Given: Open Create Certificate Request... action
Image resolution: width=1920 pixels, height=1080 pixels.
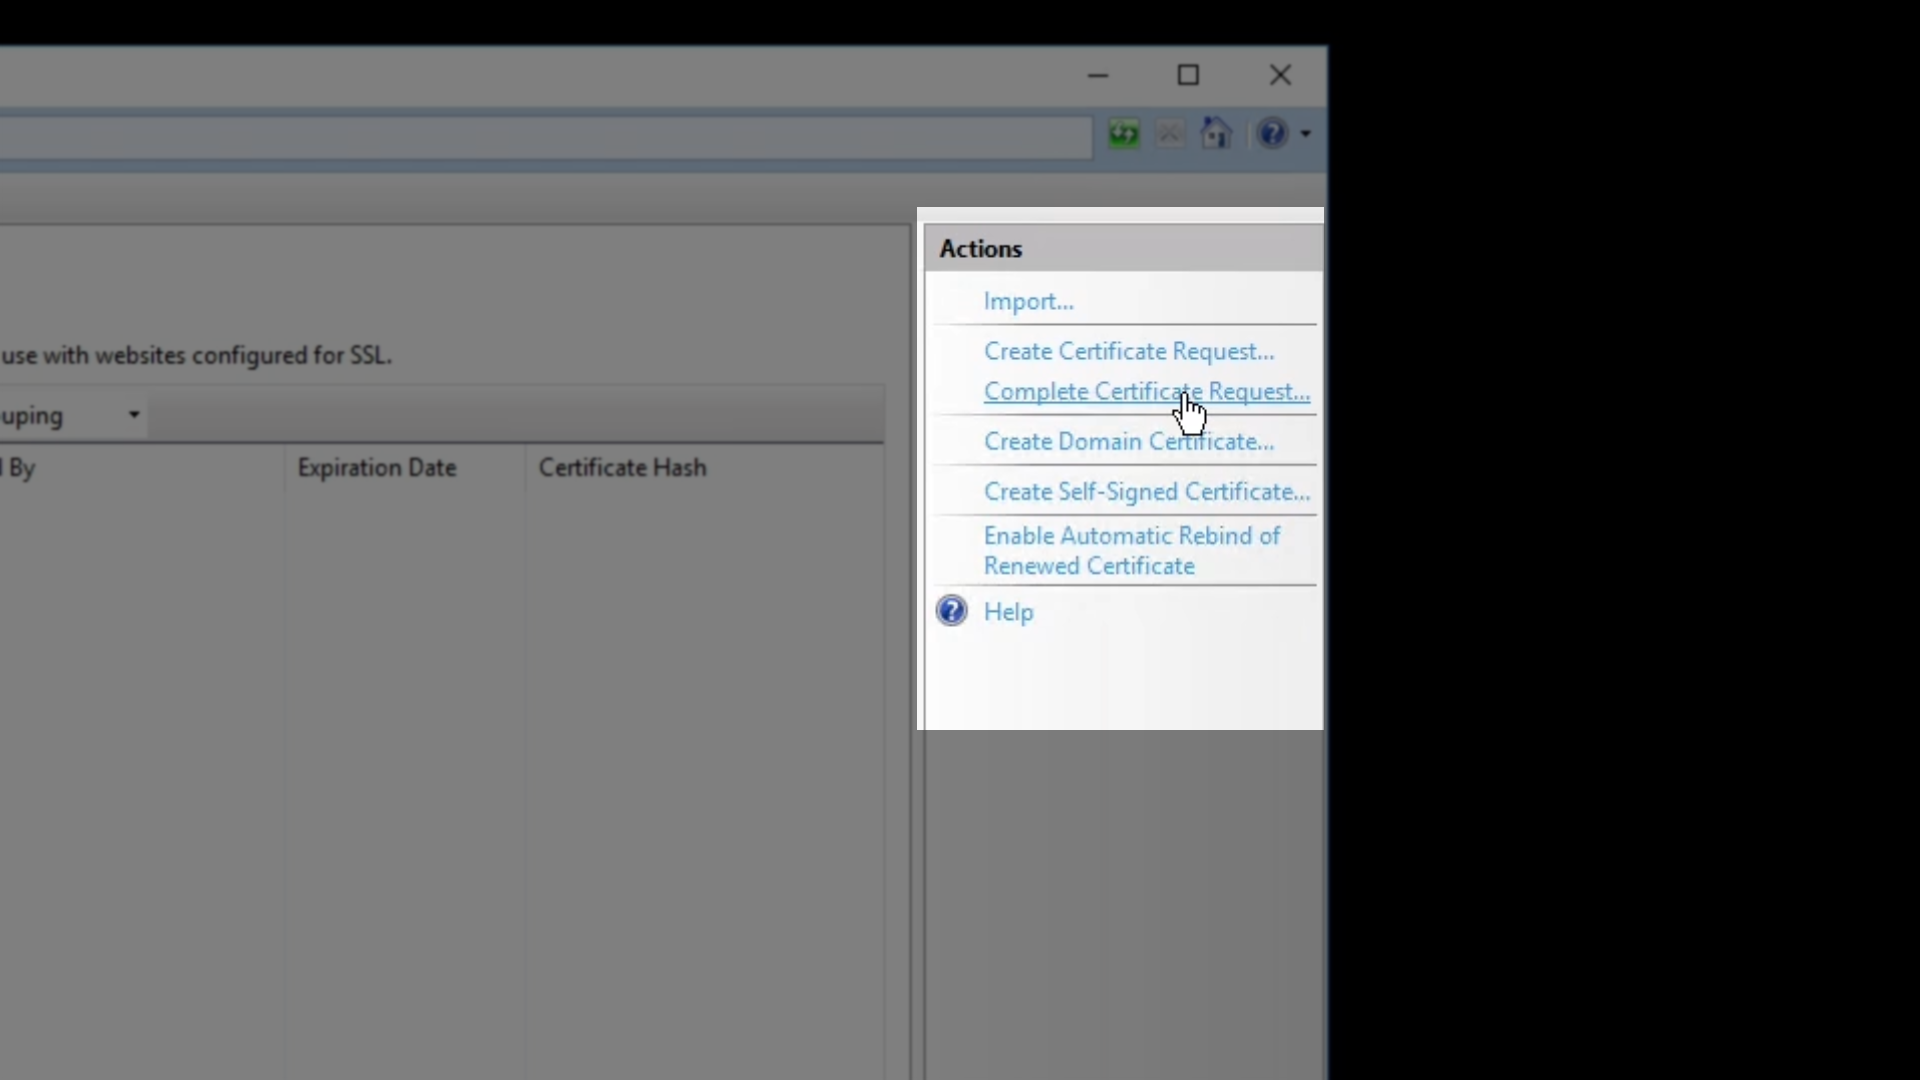Looking at the screenshot, I should pyautogui.click(x=1128, y=351).
